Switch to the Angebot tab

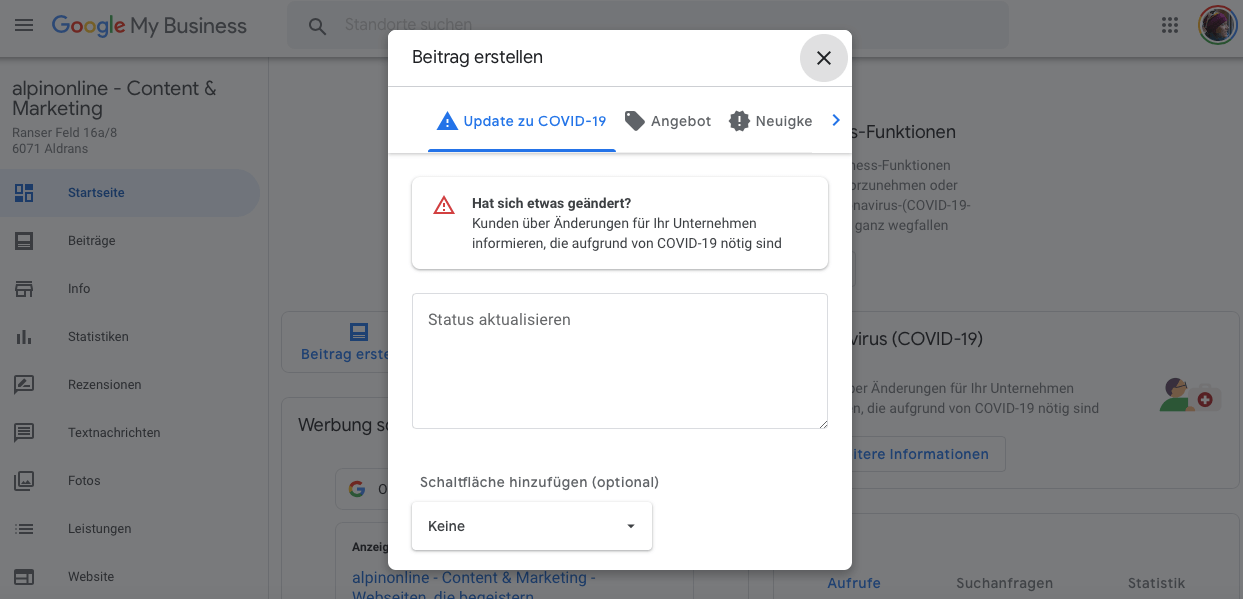point(668,121)
